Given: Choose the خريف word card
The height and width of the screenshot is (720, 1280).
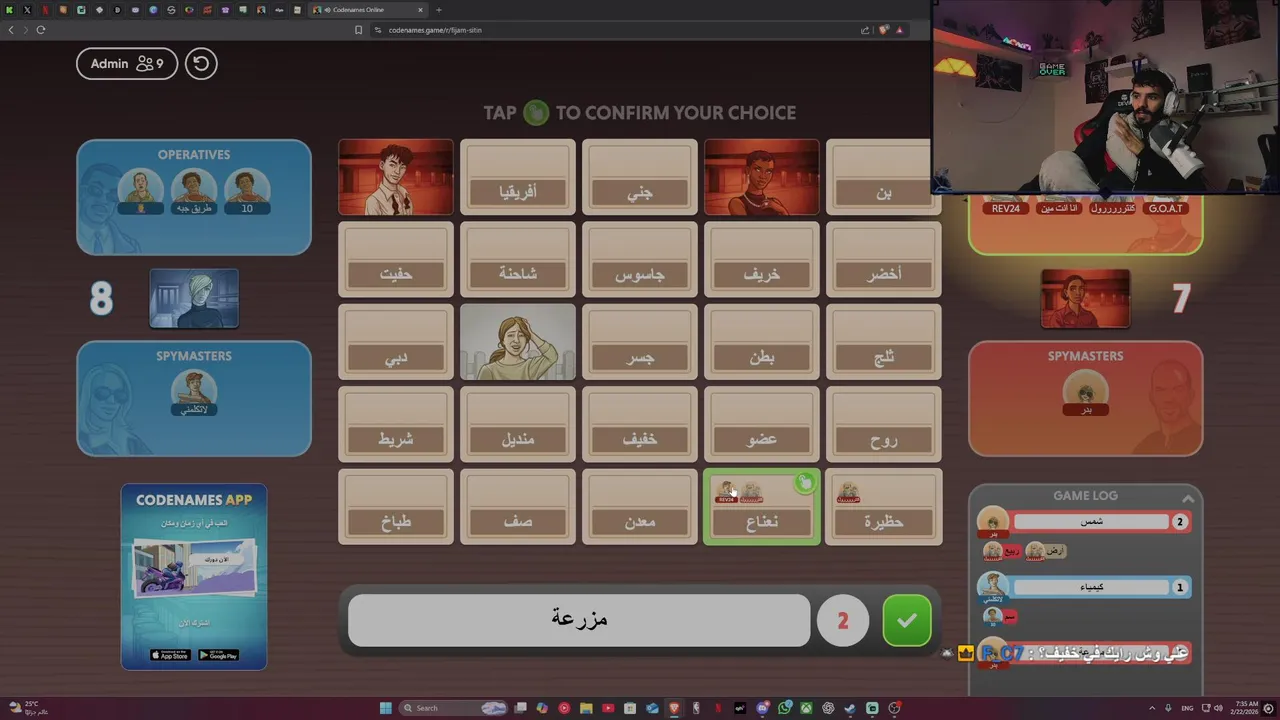Looking at the screenshot, I should (762, 260).
